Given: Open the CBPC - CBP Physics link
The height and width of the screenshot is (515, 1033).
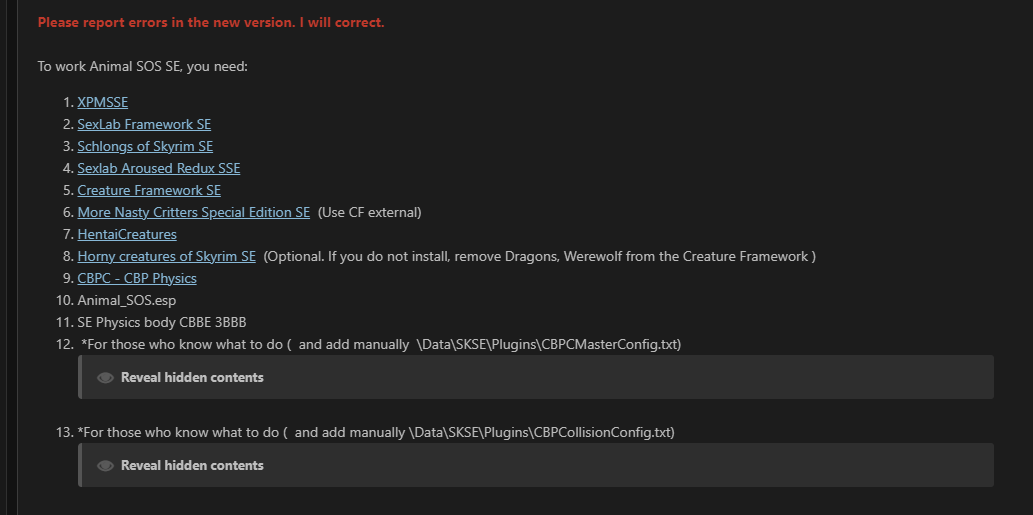Looking at the screenshot, I should (137, 278).
